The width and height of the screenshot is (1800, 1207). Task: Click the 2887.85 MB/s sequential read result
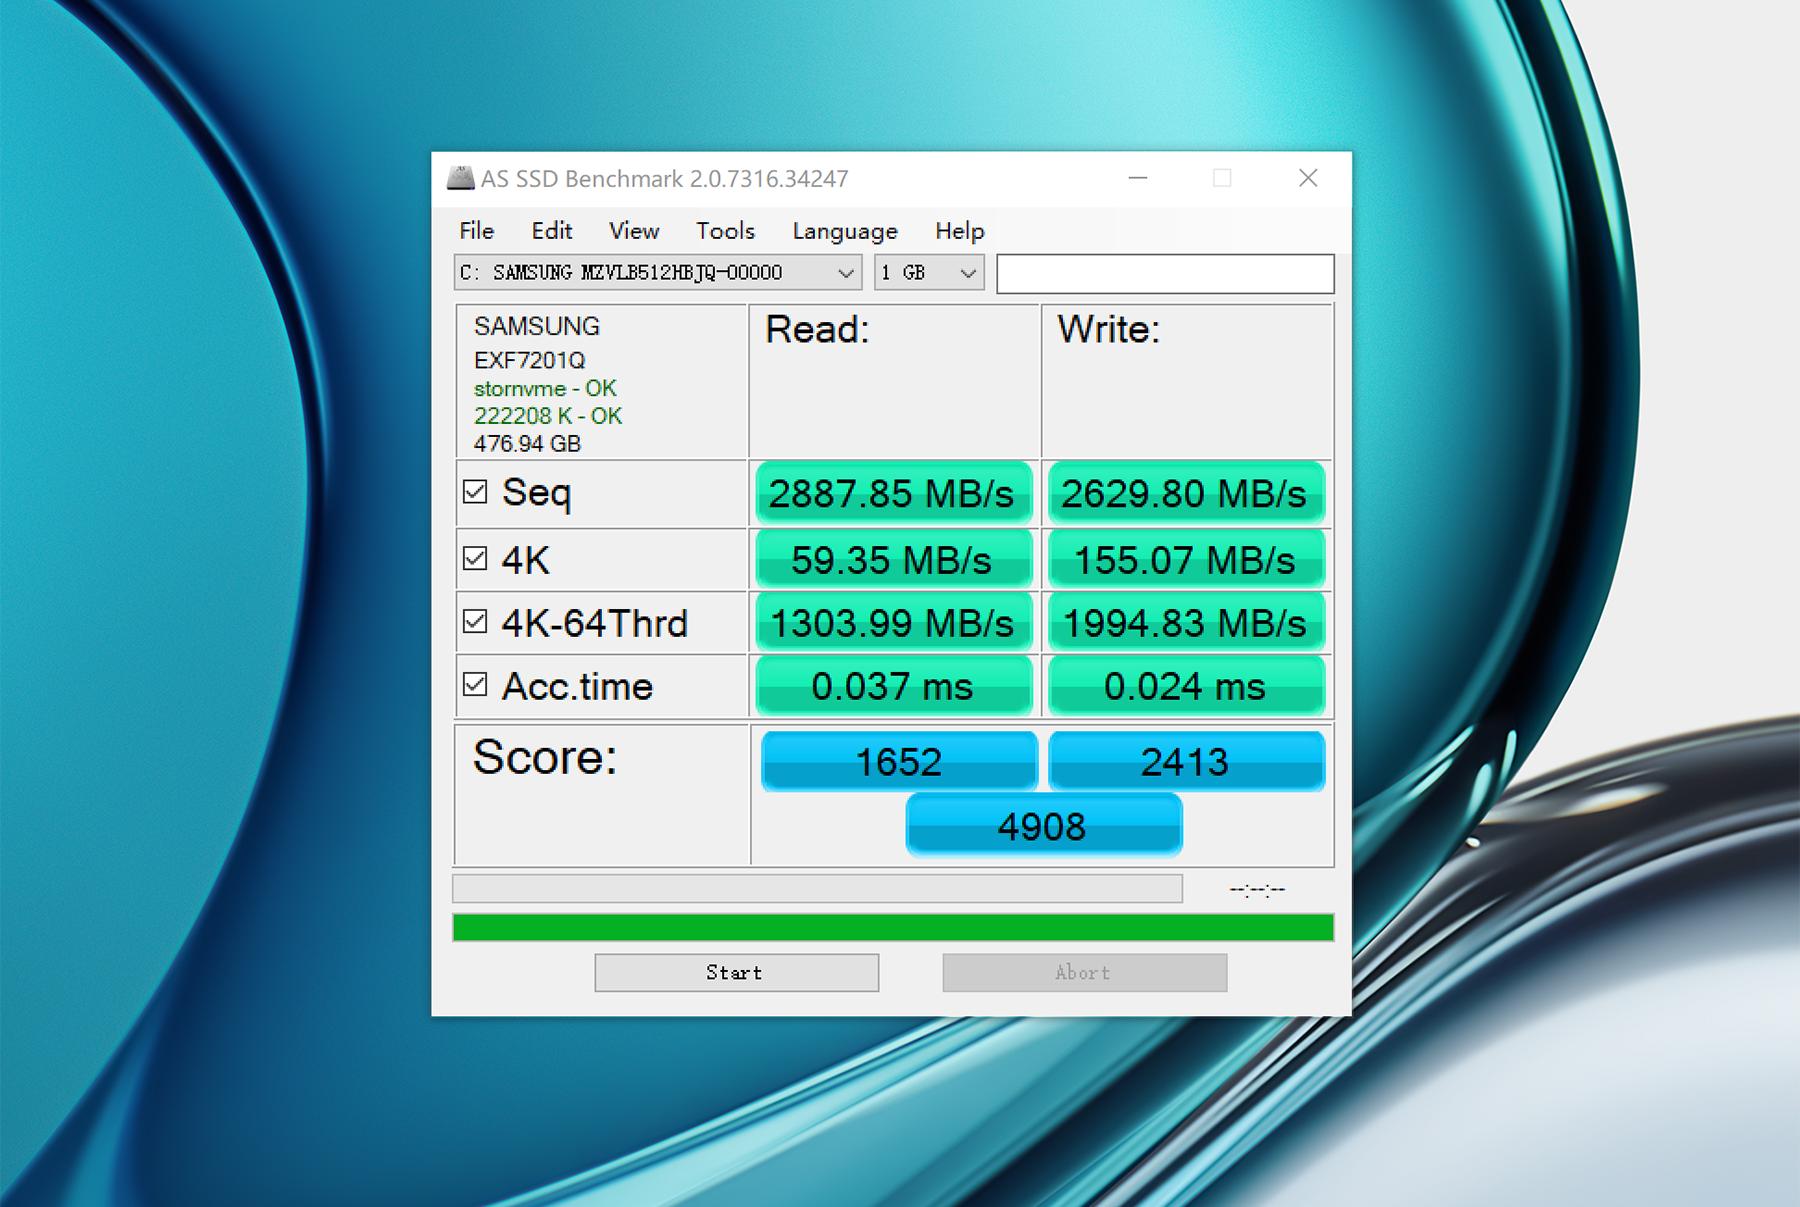pyautogui.click(x=894, y=493)
